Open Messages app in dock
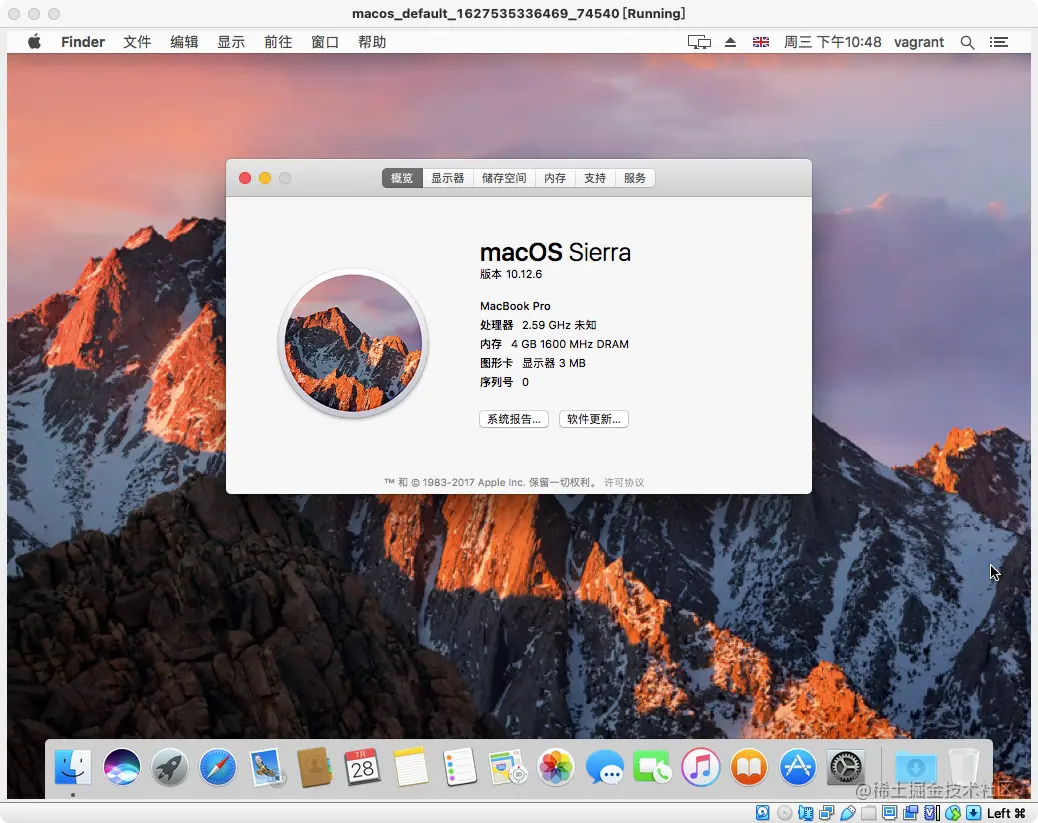 (604, 768)
